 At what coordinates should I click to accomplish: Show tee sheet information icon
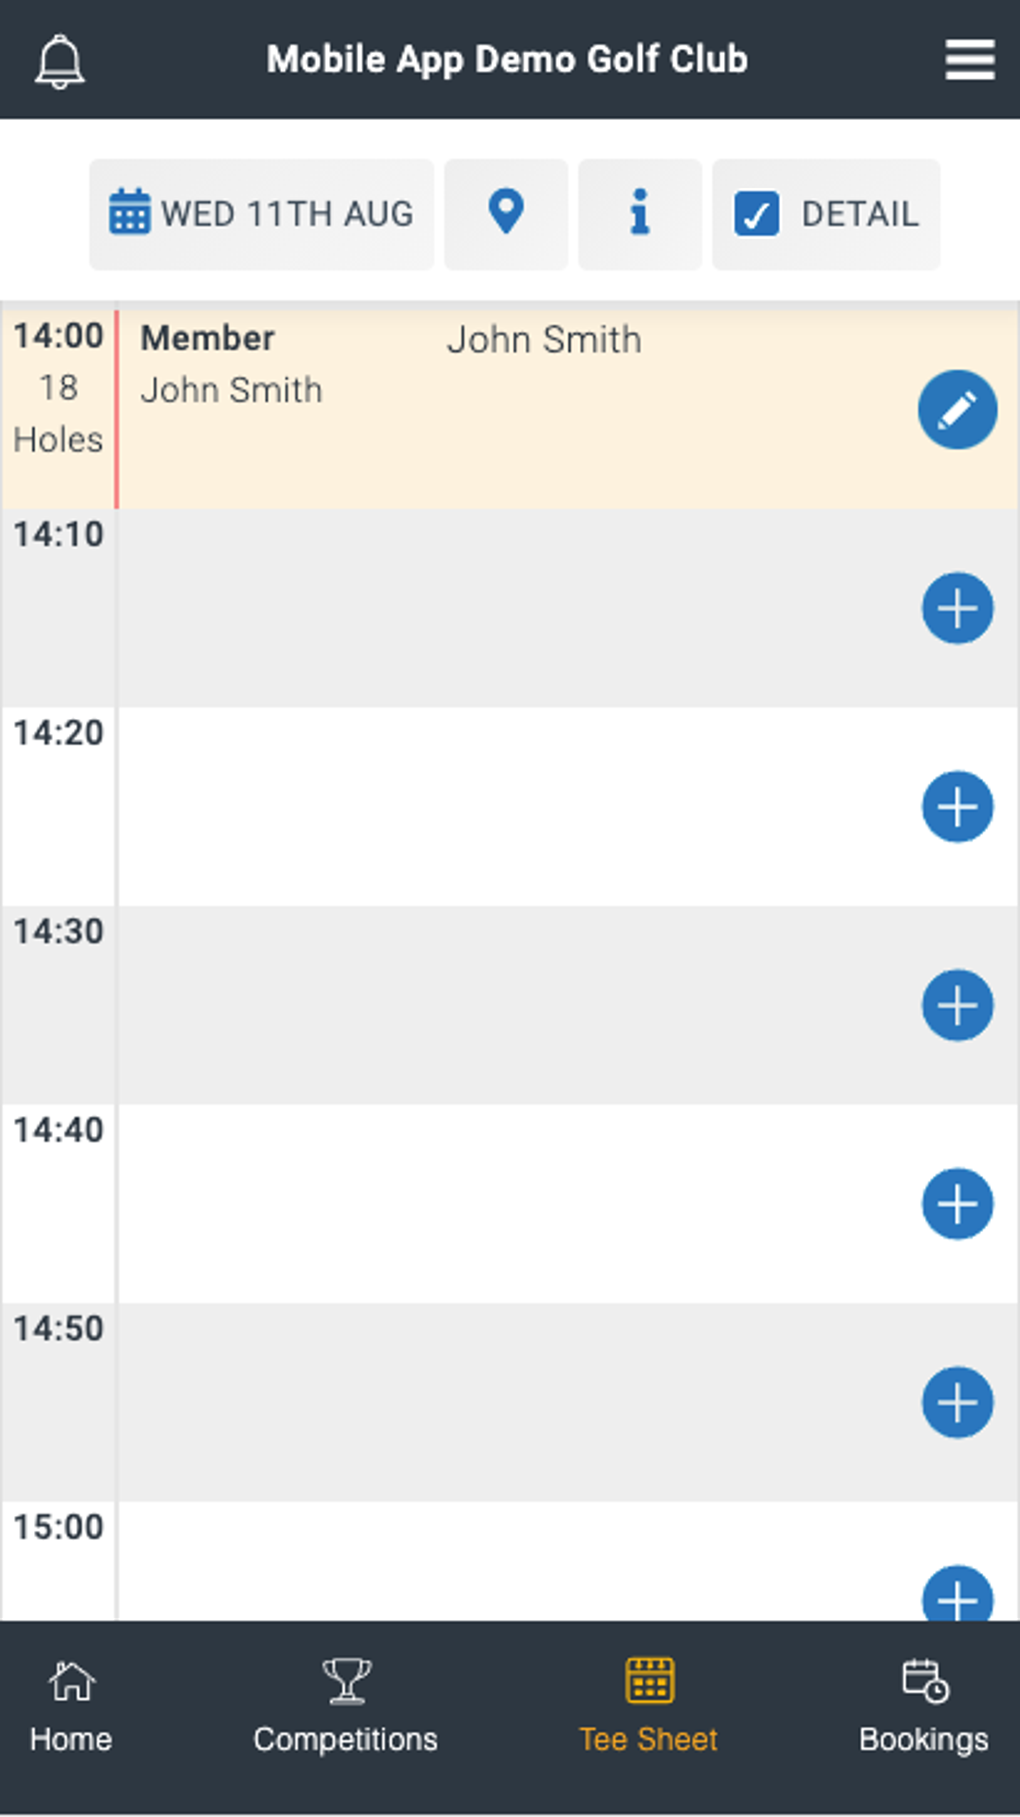click(x=640, y=213)
